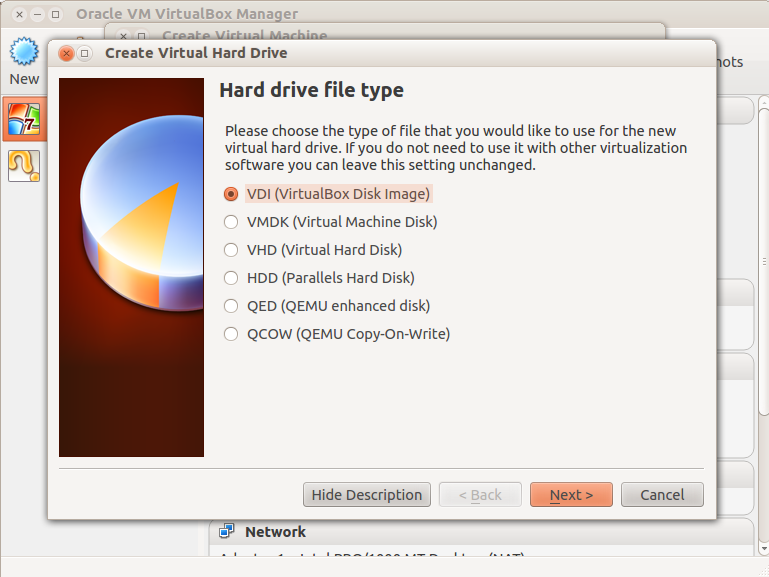This screenshot has width=769, height=577.
Task: Maximize the VirtualBox Manager window
Action: [x=55, y=14]
